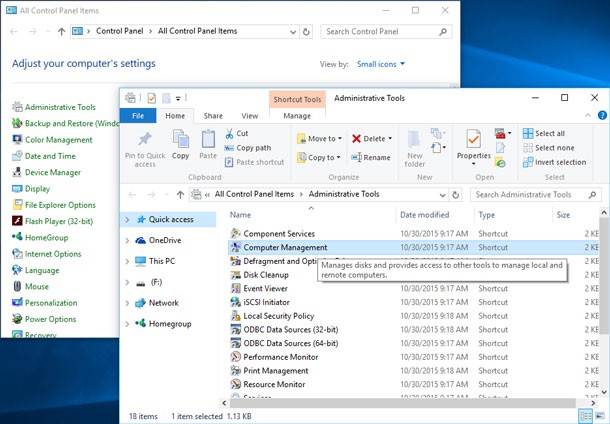Click the horizontal scrollbar in file list
610x424 pixels.
(402, 403)
